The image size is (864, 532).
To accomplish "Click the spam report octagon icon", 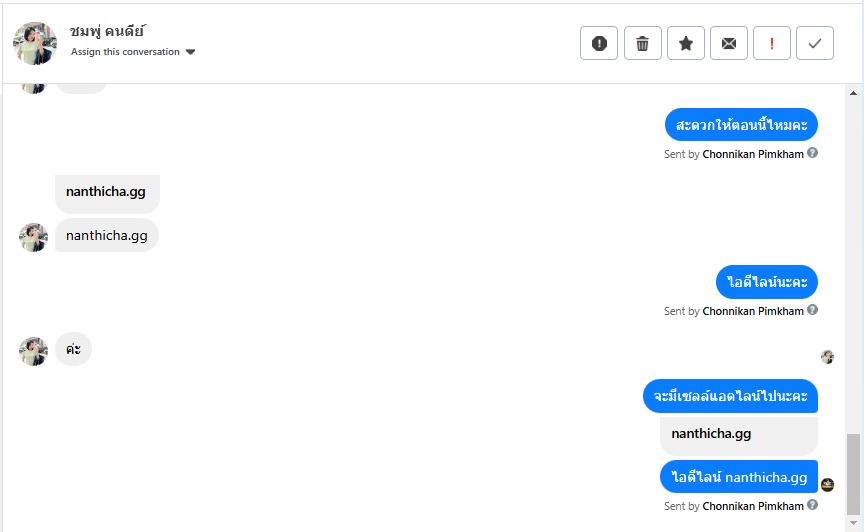I will coord(599,43).
